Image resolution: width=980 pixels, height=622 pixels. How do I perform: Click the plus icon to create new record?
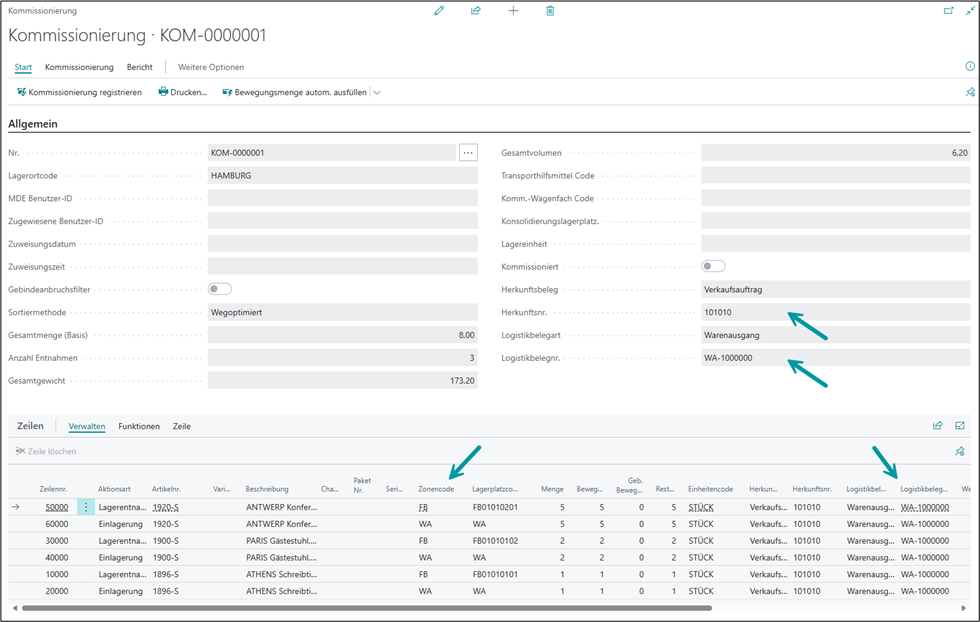513,11
